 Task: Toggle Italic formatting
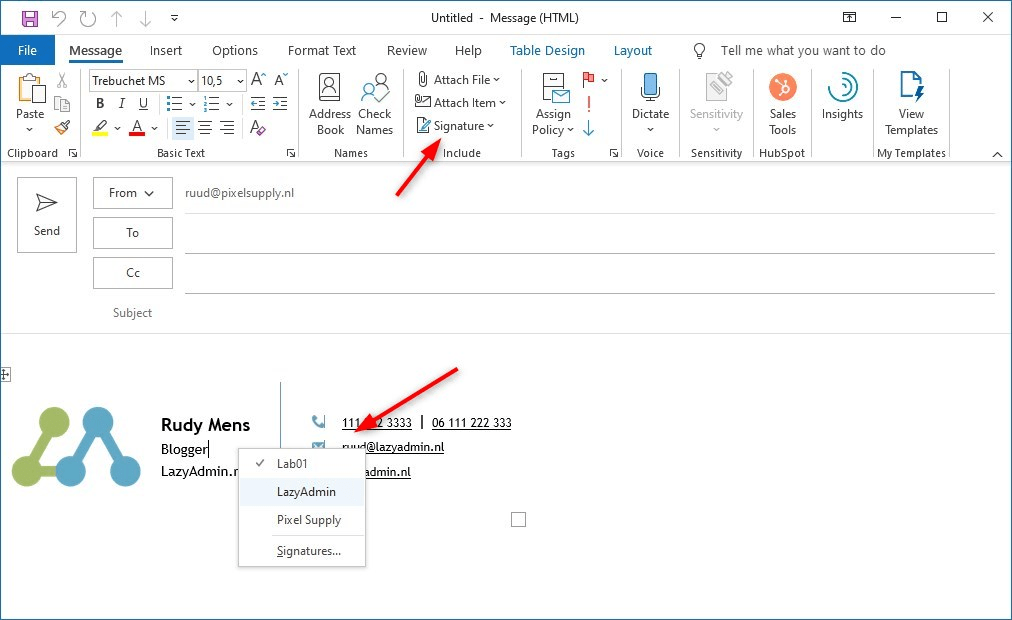122,104
